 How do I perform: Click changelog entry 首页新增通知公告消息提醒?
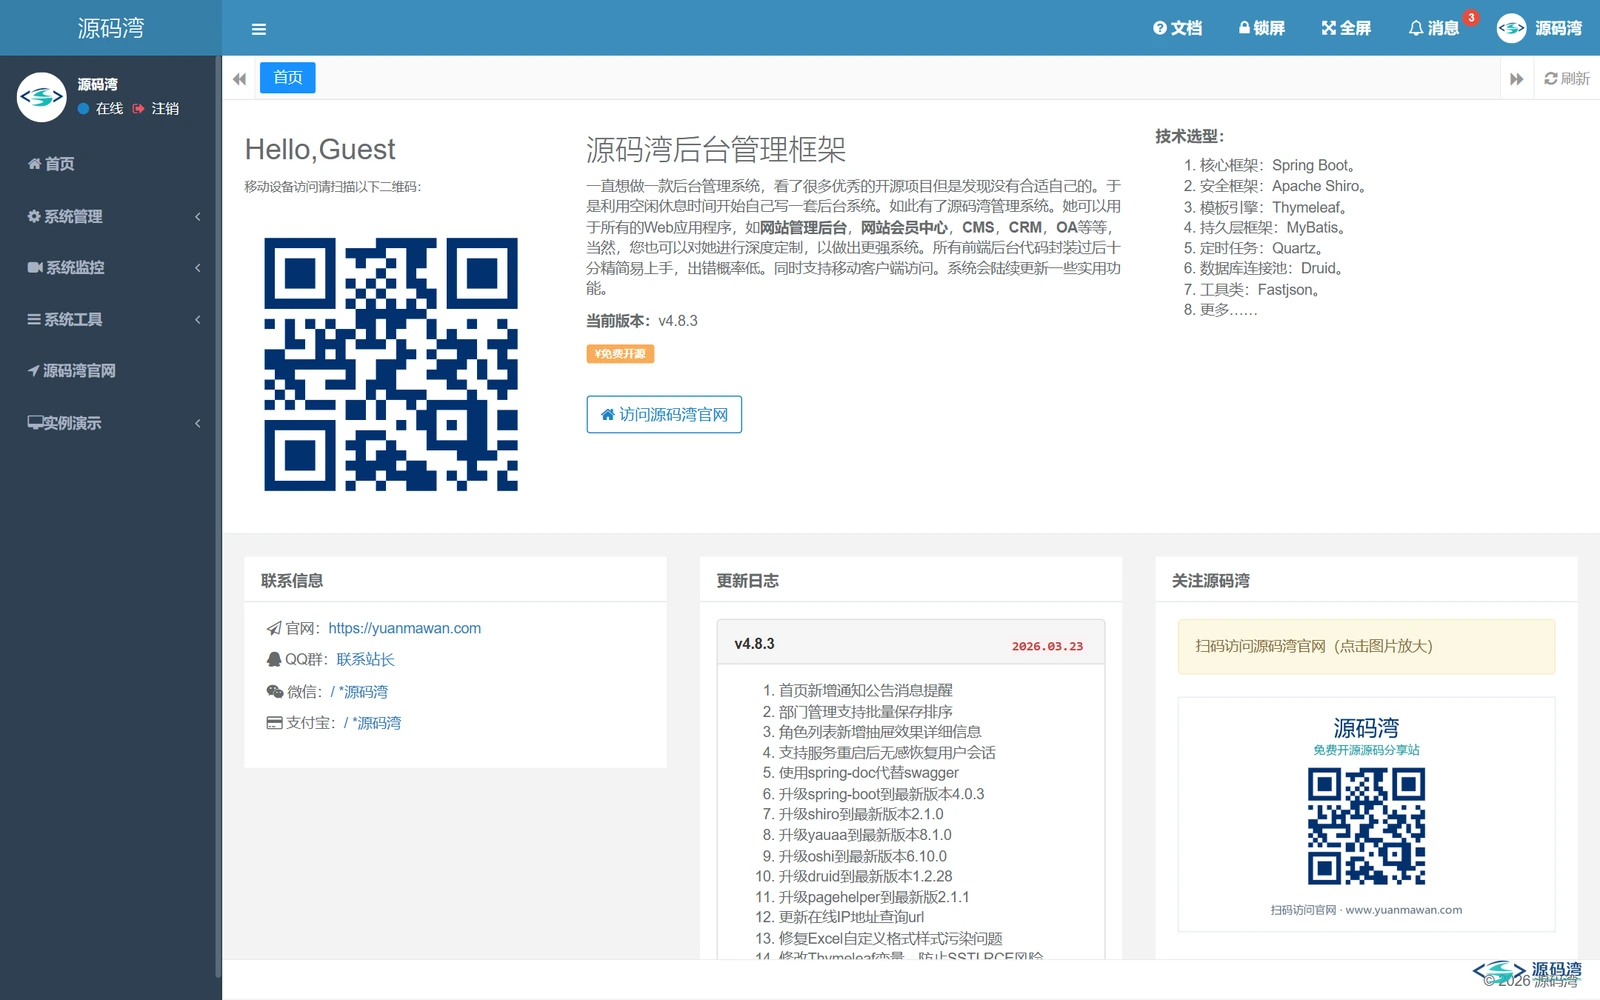tap(865, 690)
